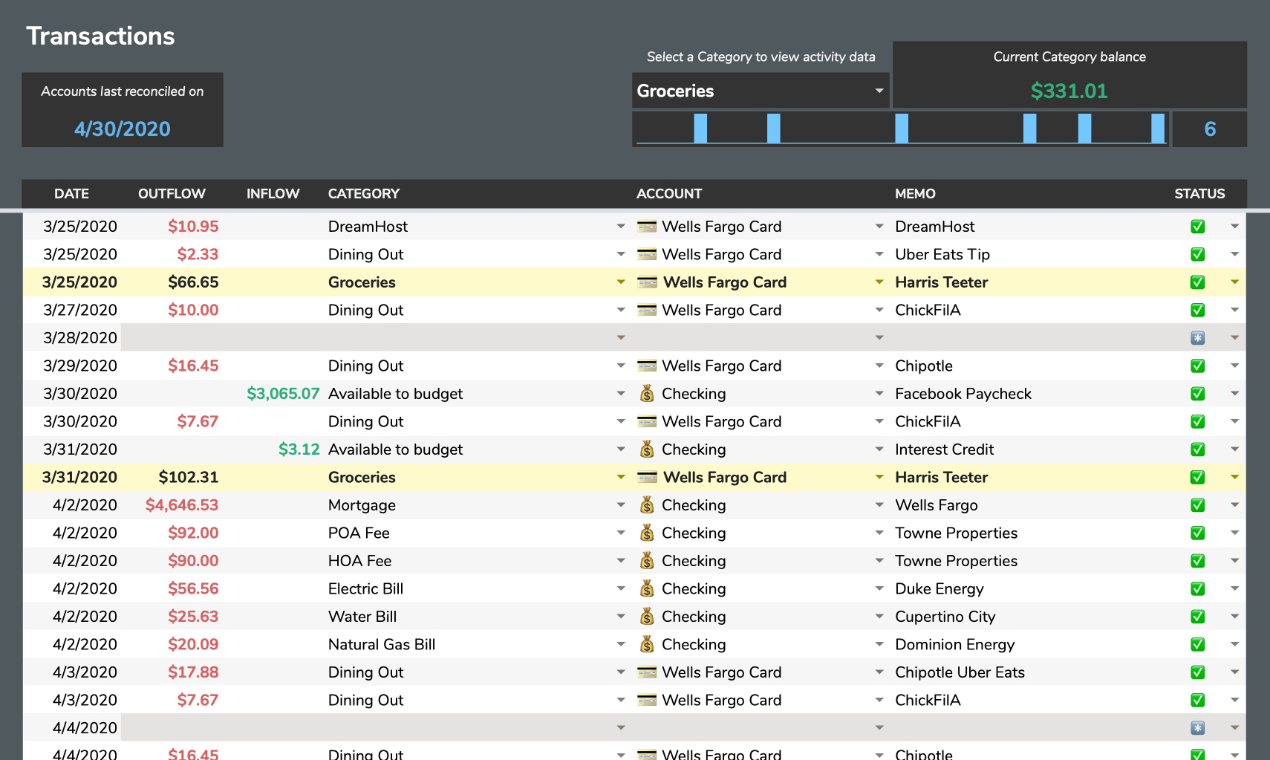Image resolution: width=1270 pixels, height=760 pixels.
Task: Click the INFLOW column header
Action: click(273, 194)
